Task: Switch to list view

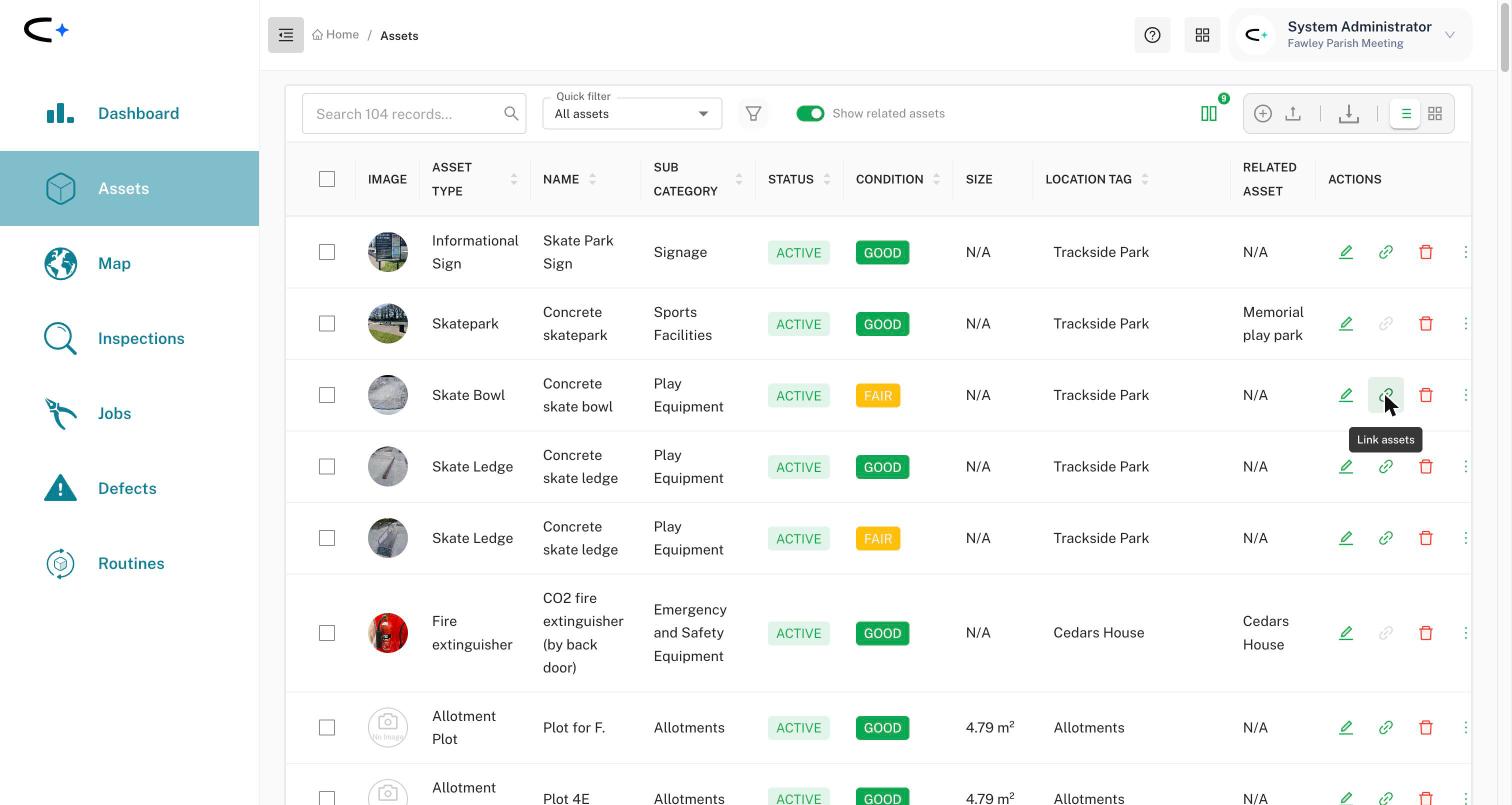Action: (1405, 114)
